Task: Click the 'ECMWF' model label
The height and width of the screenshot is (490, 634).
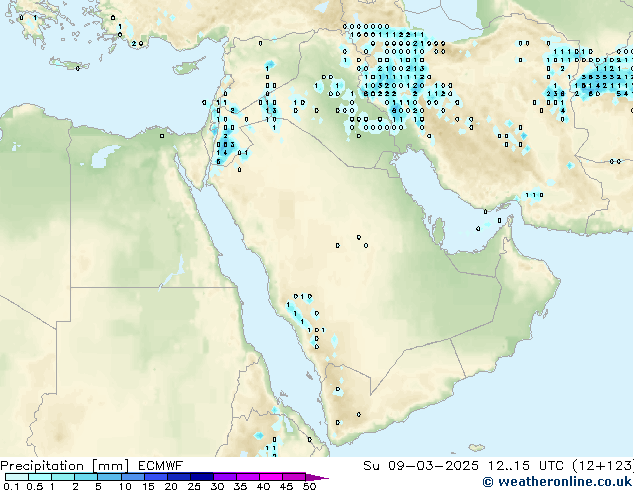Action: click(x=160, y=466)
